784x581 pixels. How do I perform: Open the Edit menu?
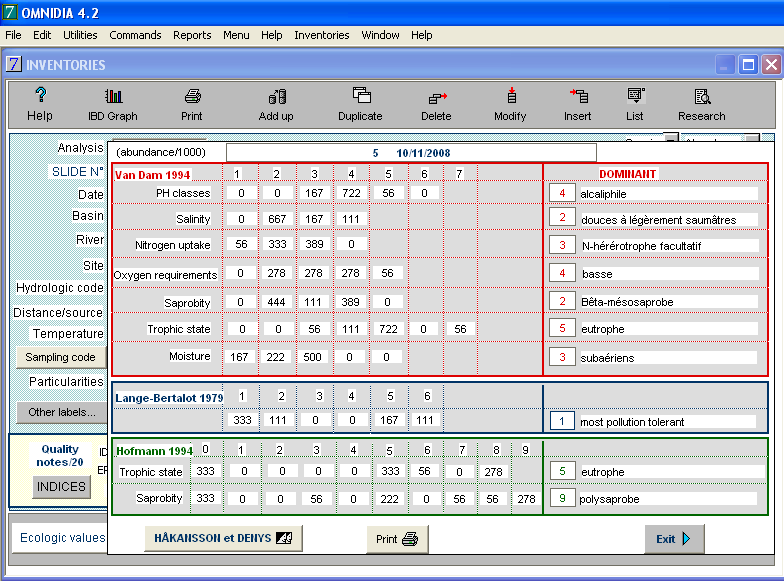(x=42, y=35)
